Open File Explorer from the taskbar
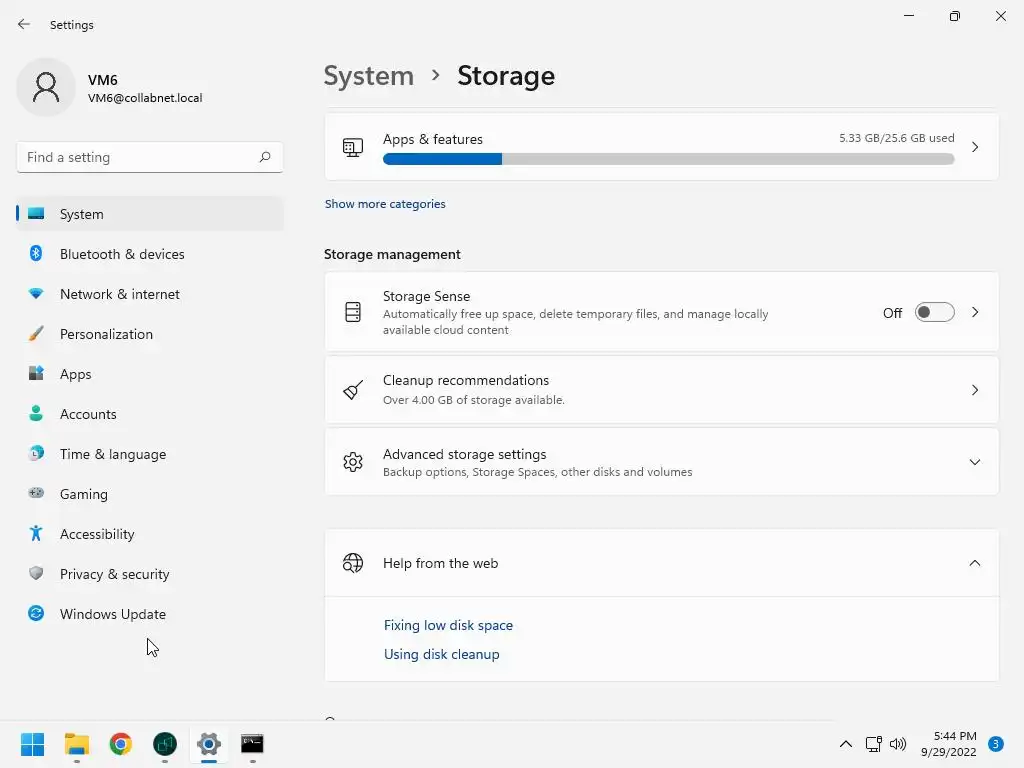This screenshot has height=768, width=1024. (x=77, y=744)
